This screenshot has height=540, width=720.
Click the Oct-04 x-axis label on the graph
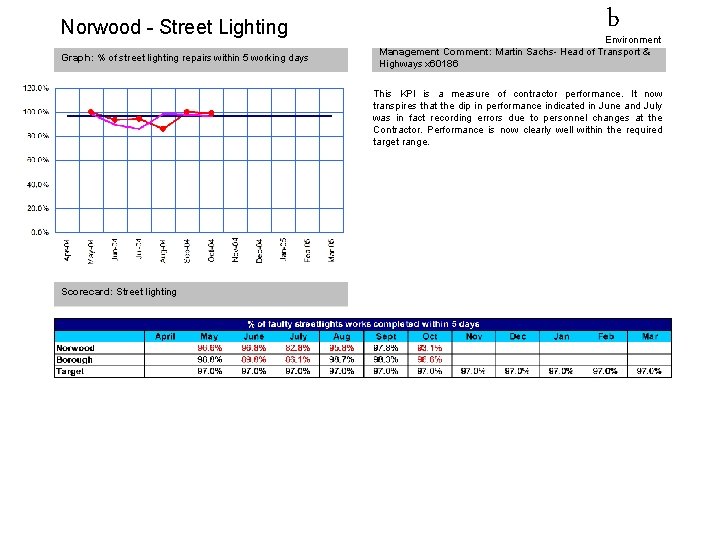[x=211, y=250]
